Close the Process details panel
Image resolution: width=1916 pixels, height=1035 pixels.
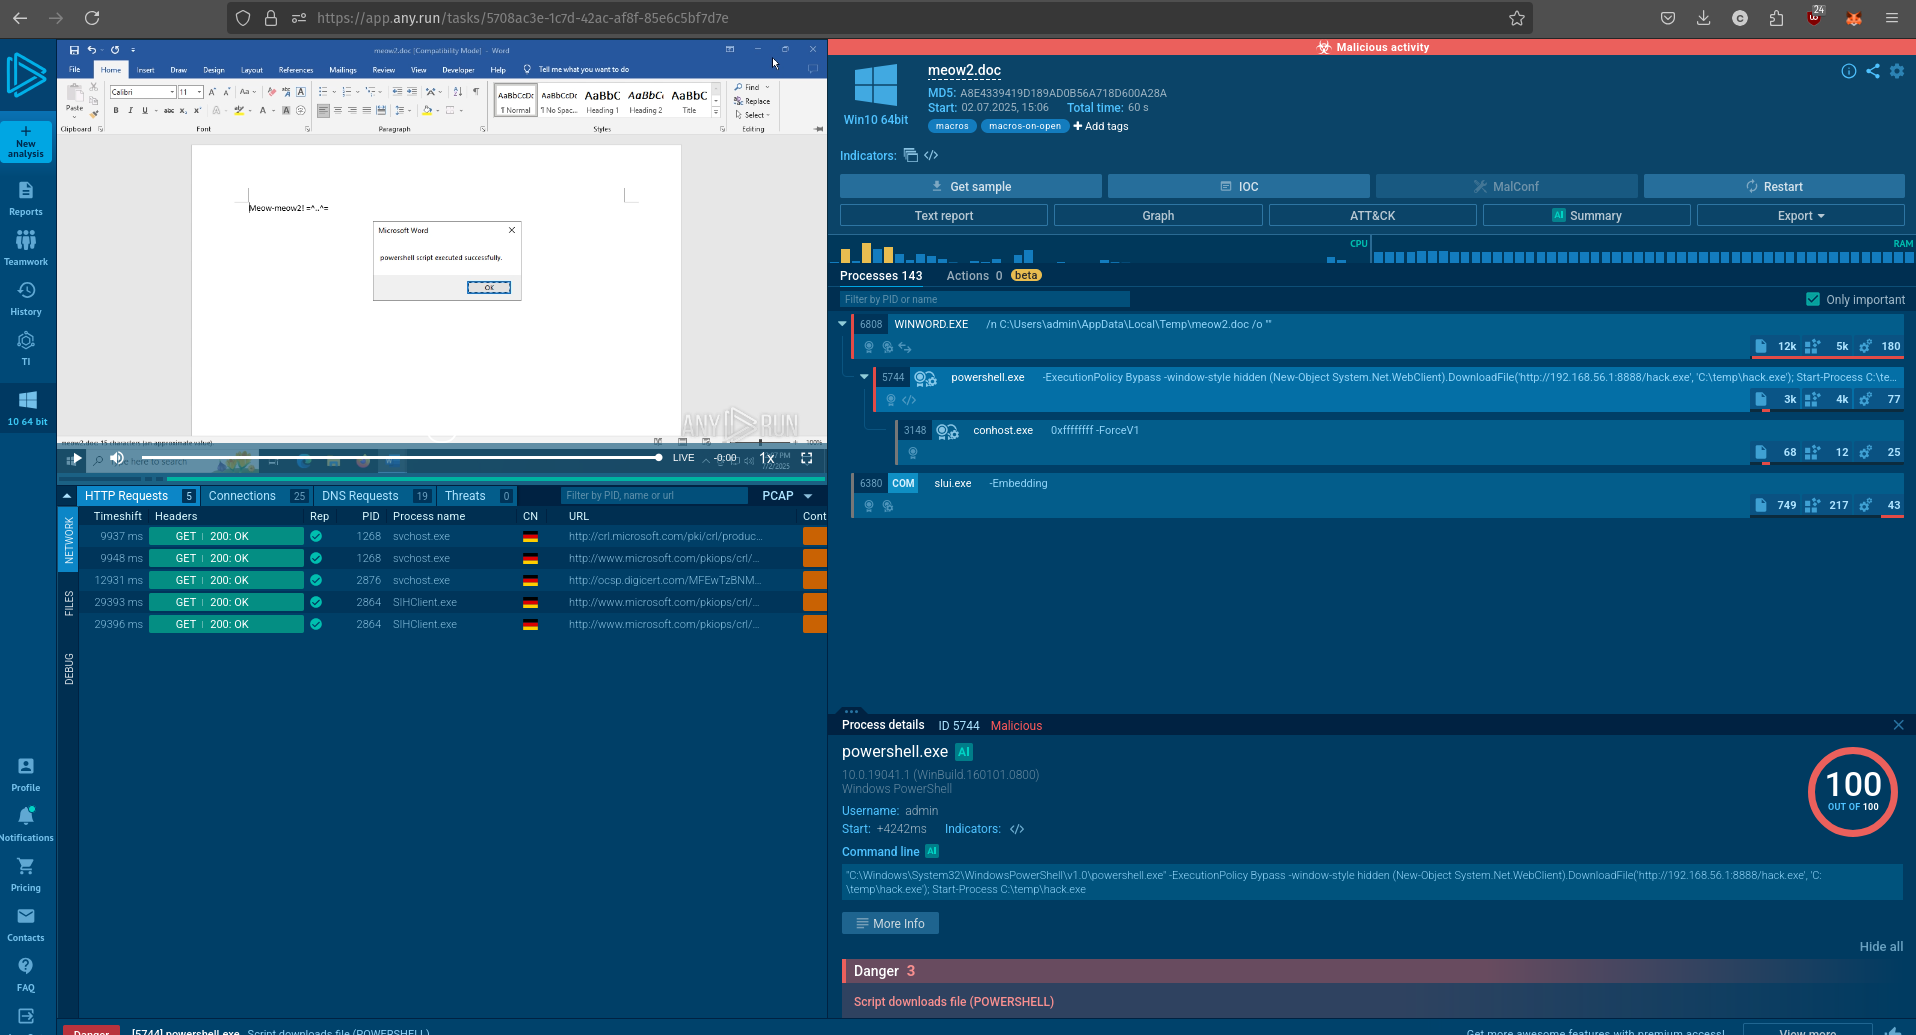[1898, 725]
